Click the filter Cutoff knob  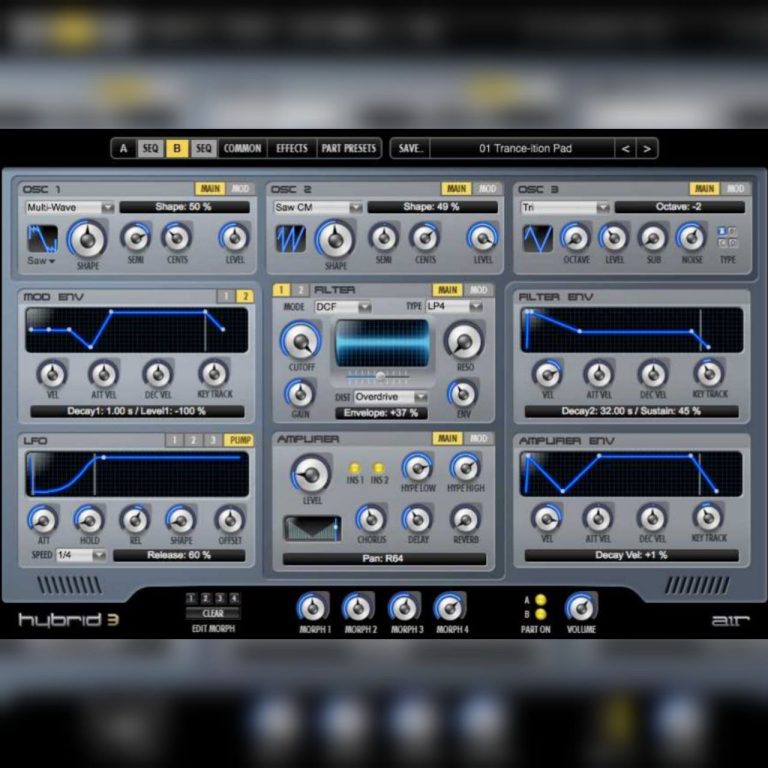pos(301,341)
